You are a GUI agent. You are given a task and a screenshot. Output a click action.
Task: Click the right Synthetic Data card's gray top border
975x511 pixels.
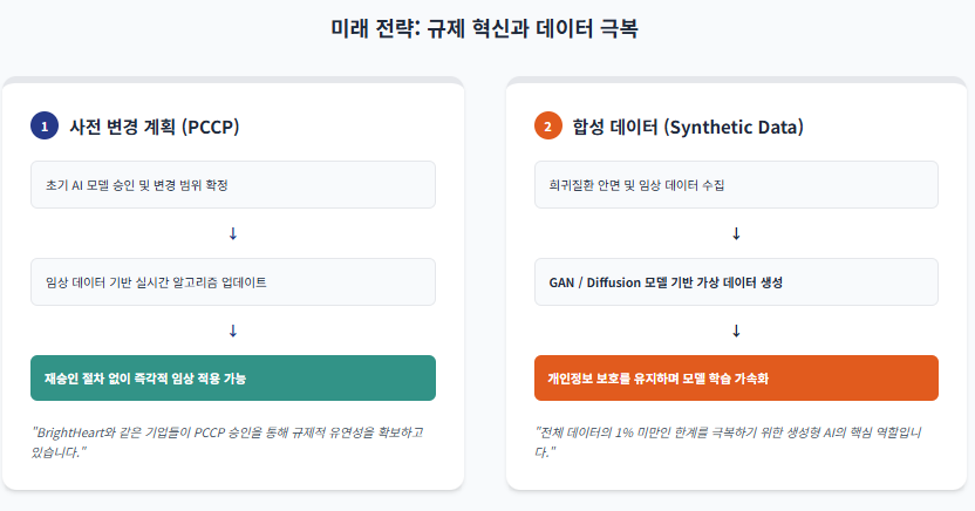[736, 80]
